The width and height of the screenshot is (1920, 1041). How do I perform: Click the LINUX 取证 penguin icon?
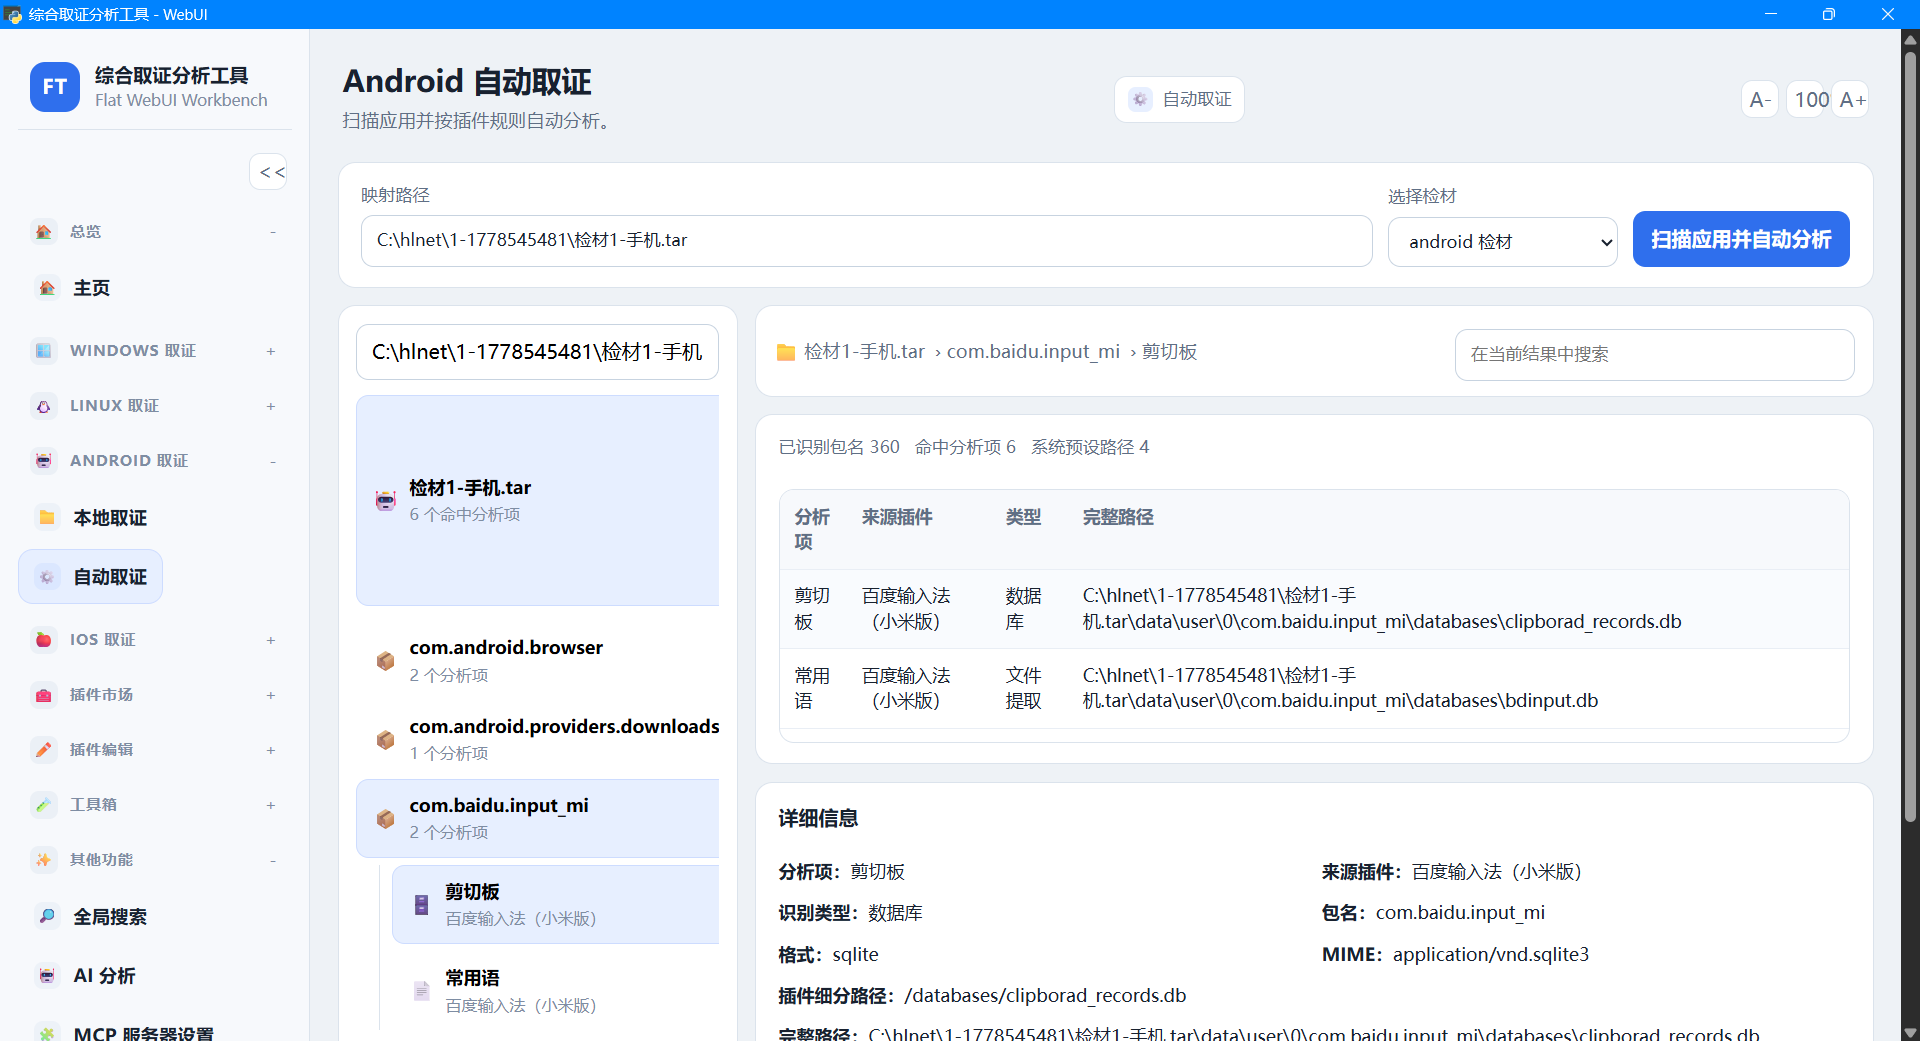tap(44, 406)
